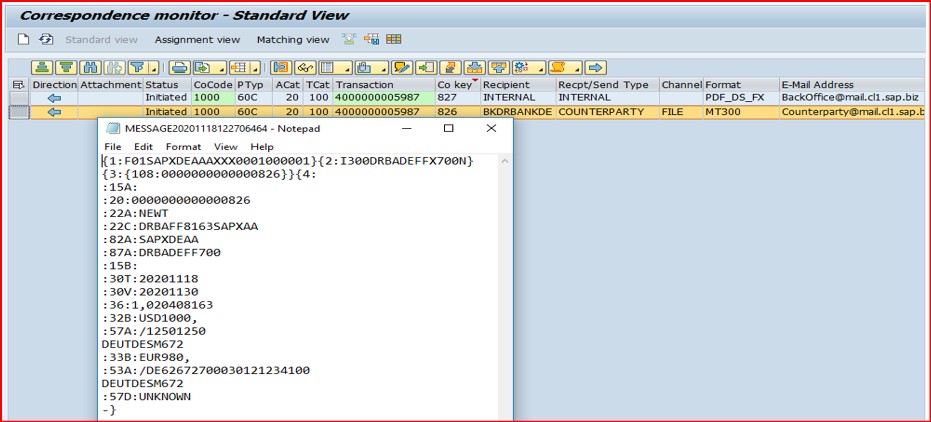Open the hand-over-document button dropdown arrow
Screen dimensions: 931x422
coord(382,68)
